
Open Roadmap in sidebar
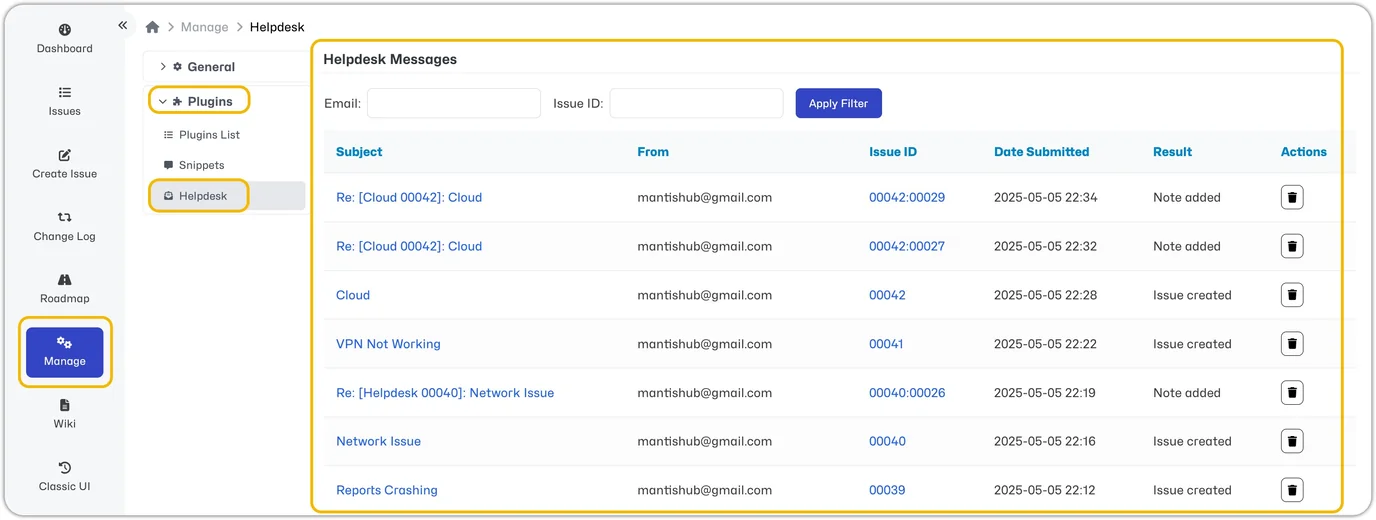point(65,289)
